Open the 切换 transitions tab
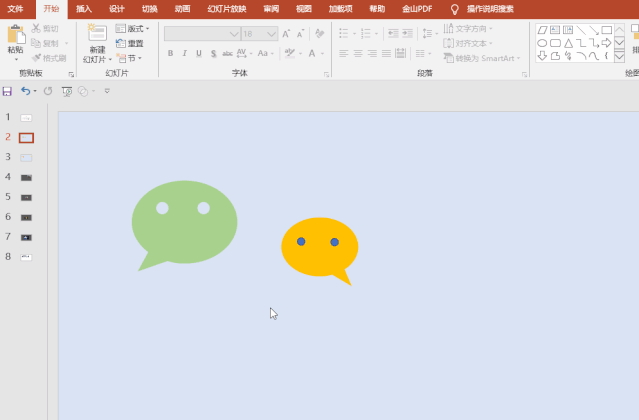Screen dimensions: 639x420 pyautogui.click(x=150, y=9)
